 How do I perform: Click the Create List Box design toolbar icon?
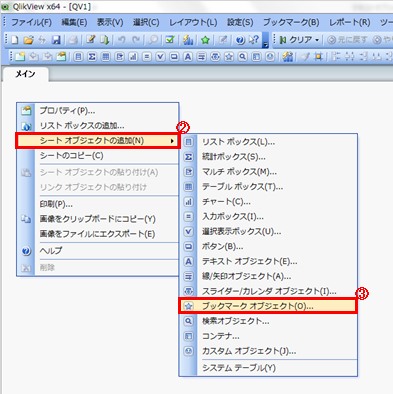(78, 57)
